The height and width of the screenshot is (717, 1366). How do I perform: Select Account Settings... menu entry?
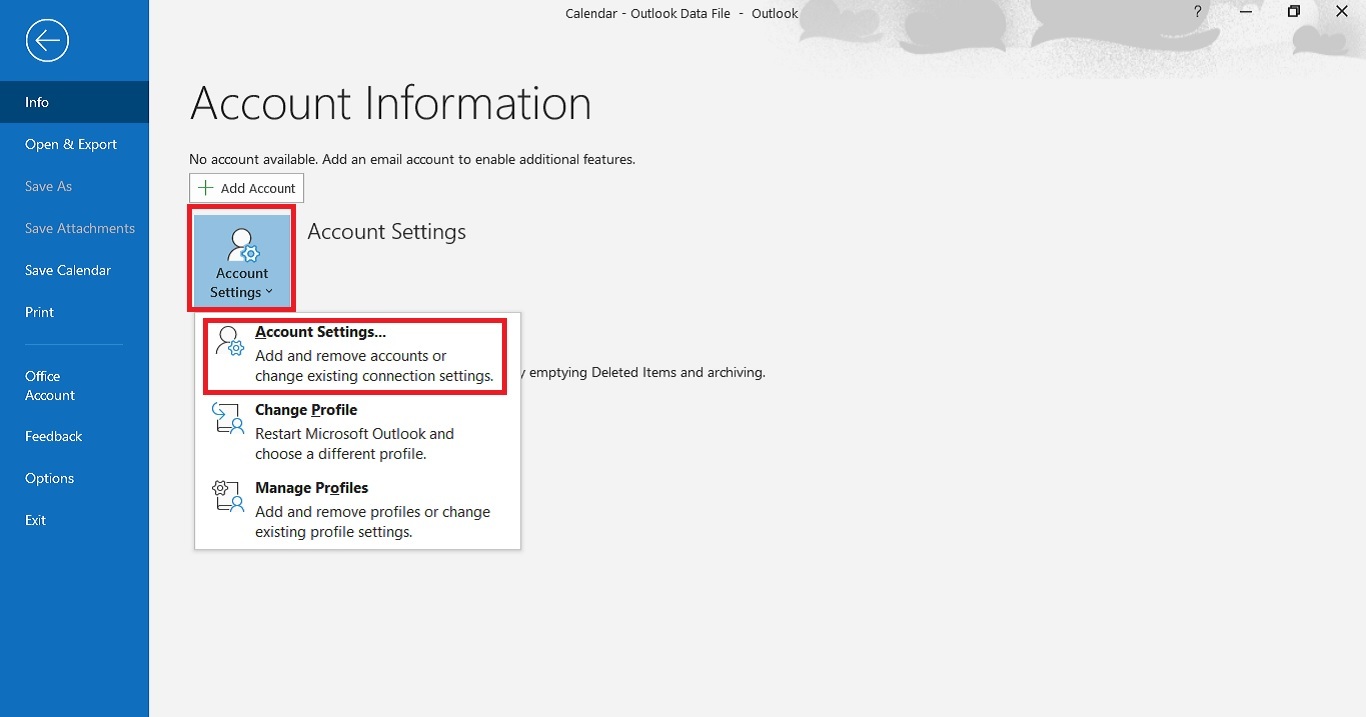coord(356,355)
